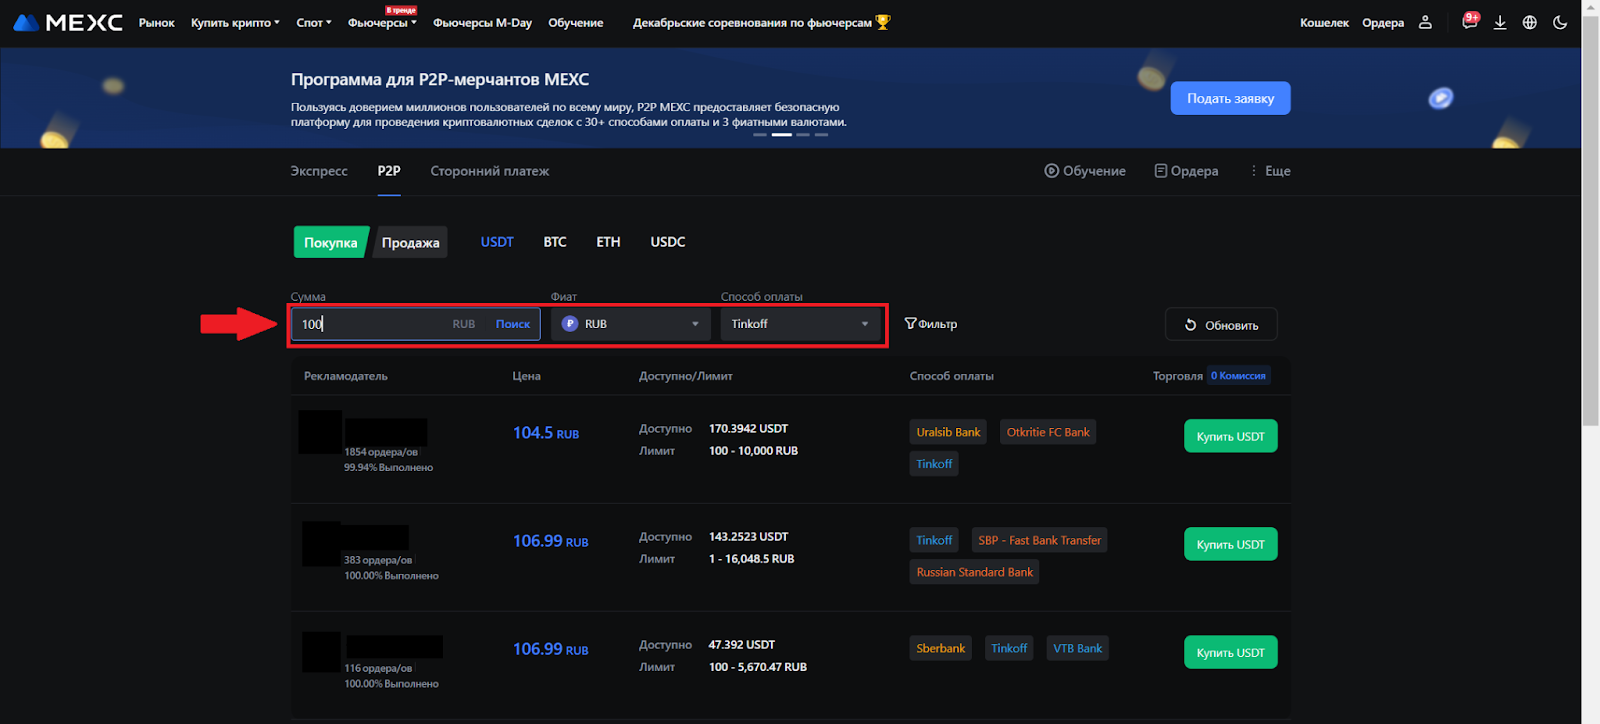This screenshot has width=1600, height=724.
Task: Select first banner carousel indicator
Action: pyautogui.click(x=760, y=134)
